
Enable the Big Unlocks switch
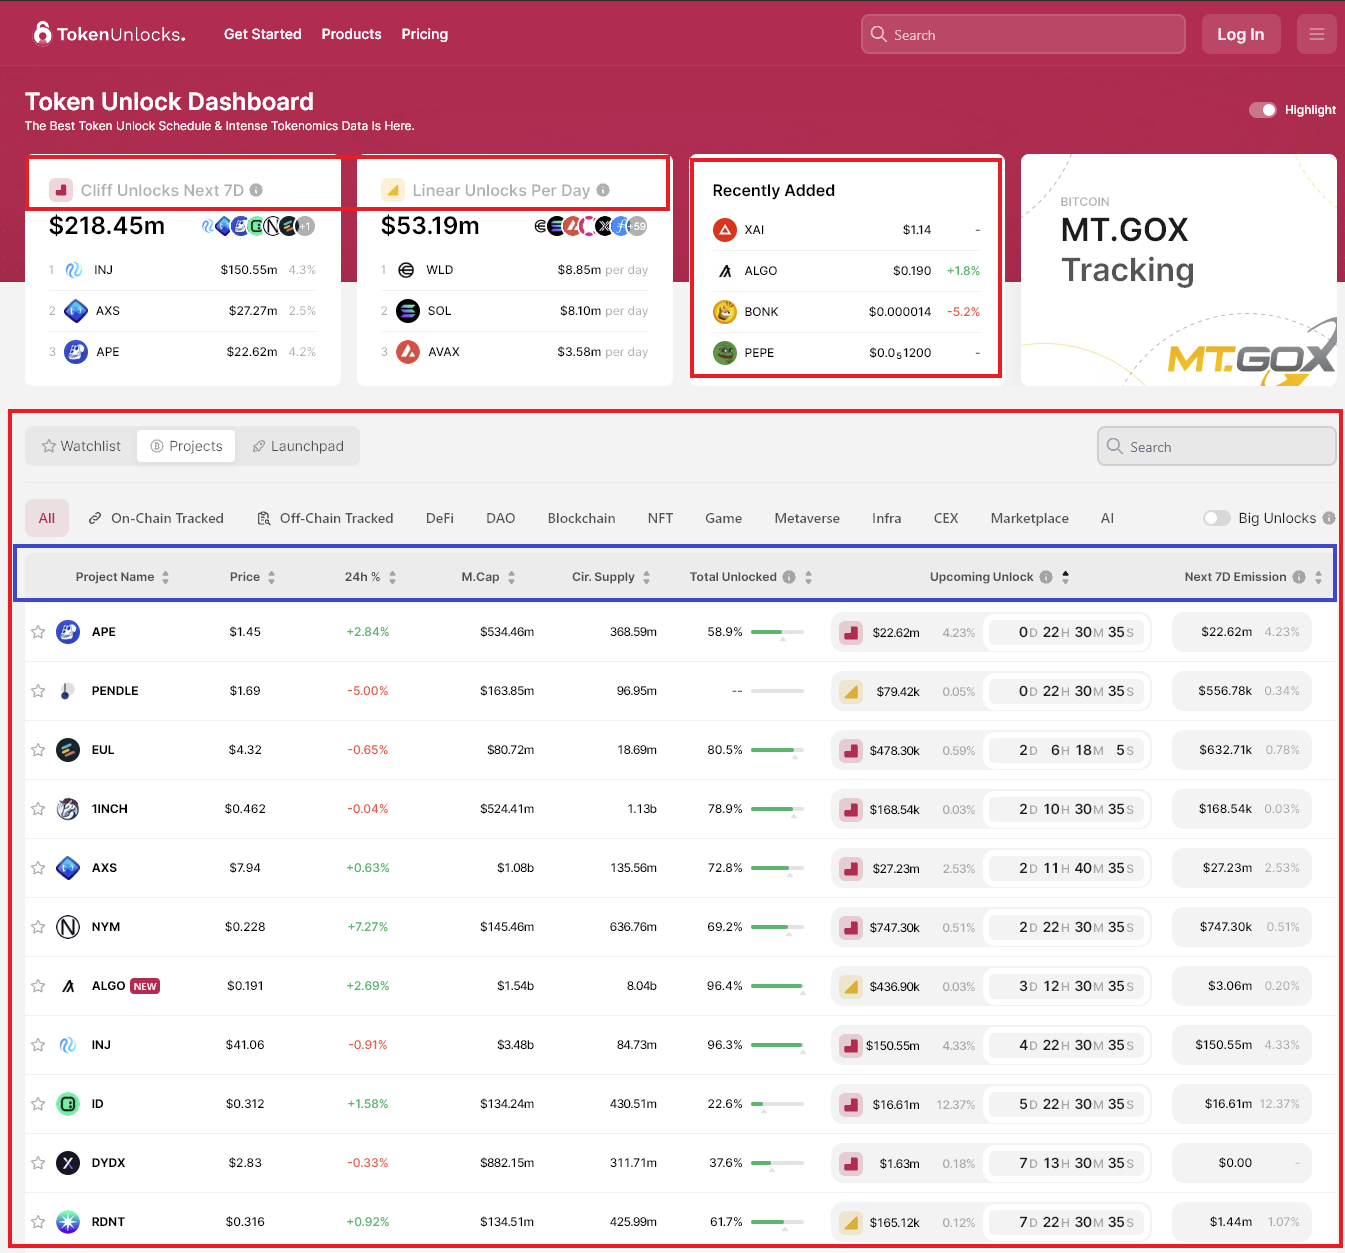point(1217,518)
